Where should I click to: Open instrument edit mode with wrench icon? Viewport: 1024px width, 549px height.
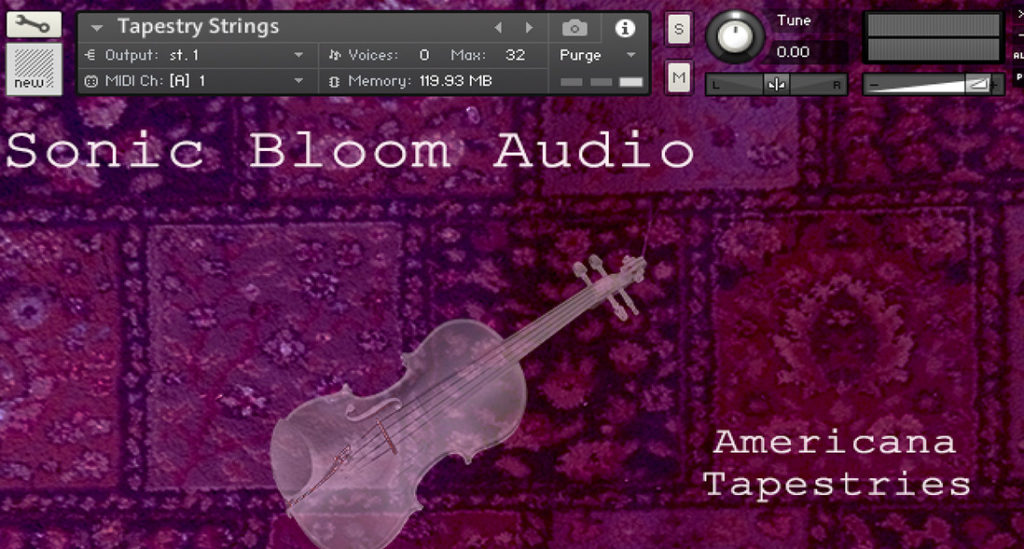tap(34, 25)
